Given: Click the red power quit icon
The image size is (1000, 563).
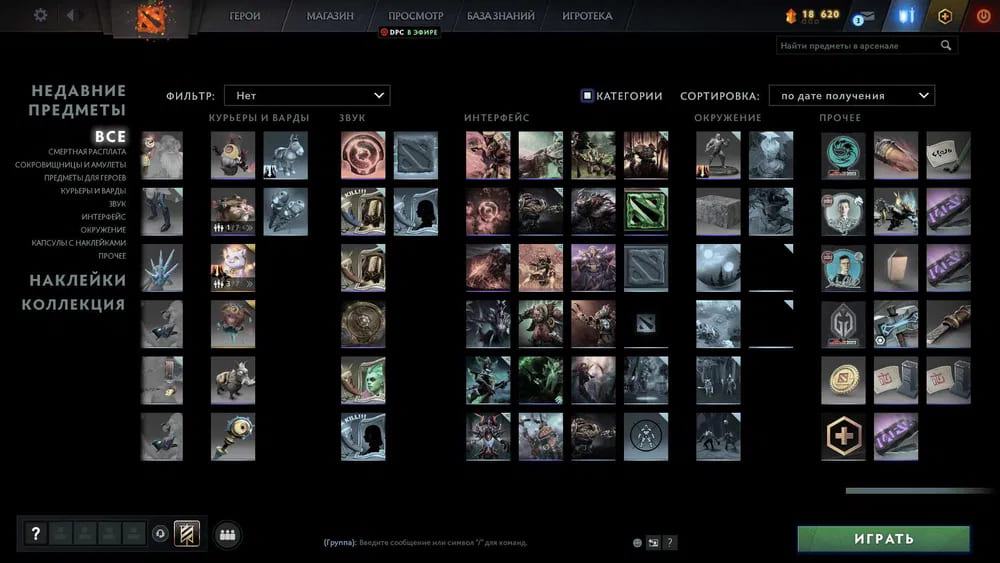Looking at the screenshot, I should [982, 16].
